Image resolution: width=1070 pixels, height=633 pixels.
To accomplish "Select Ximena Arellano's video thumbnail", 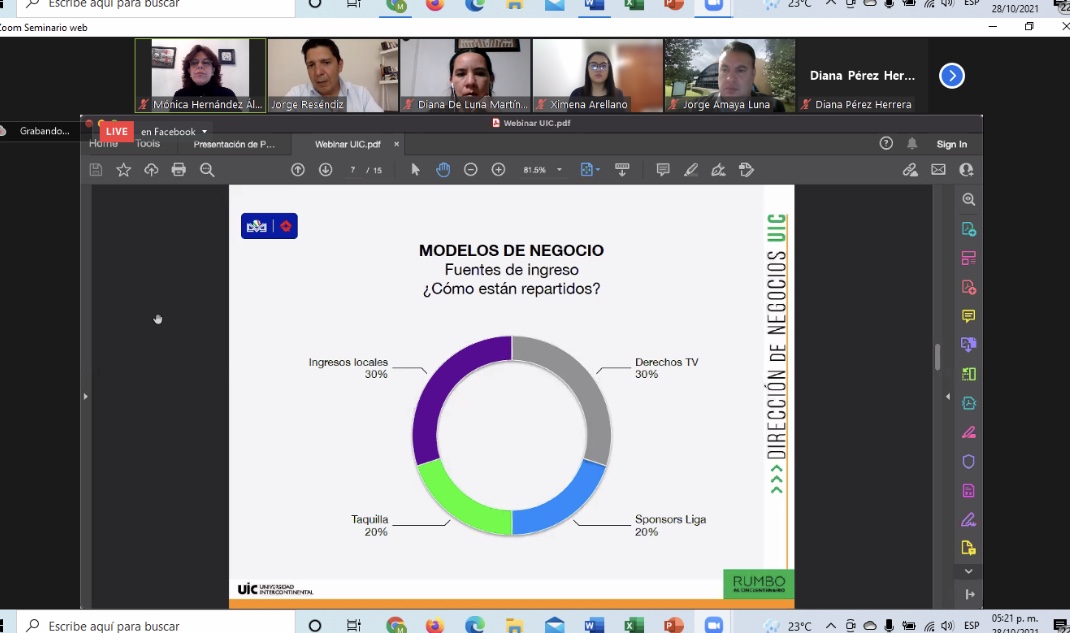I will (x=598, y=75).
